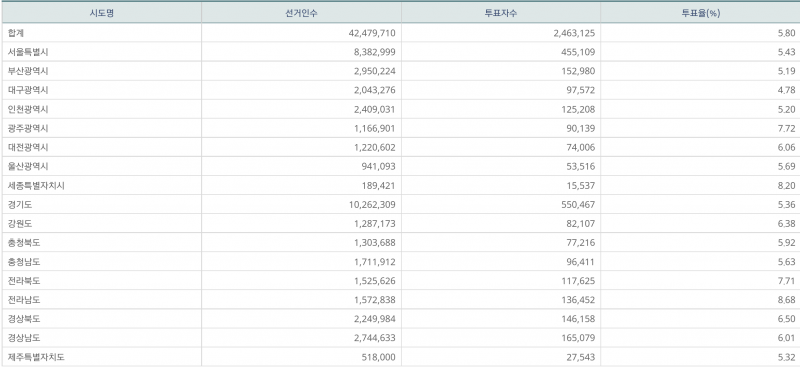Click the 선거인수 column header
This screenshot has height=367, width=800.
coord(302,13)
